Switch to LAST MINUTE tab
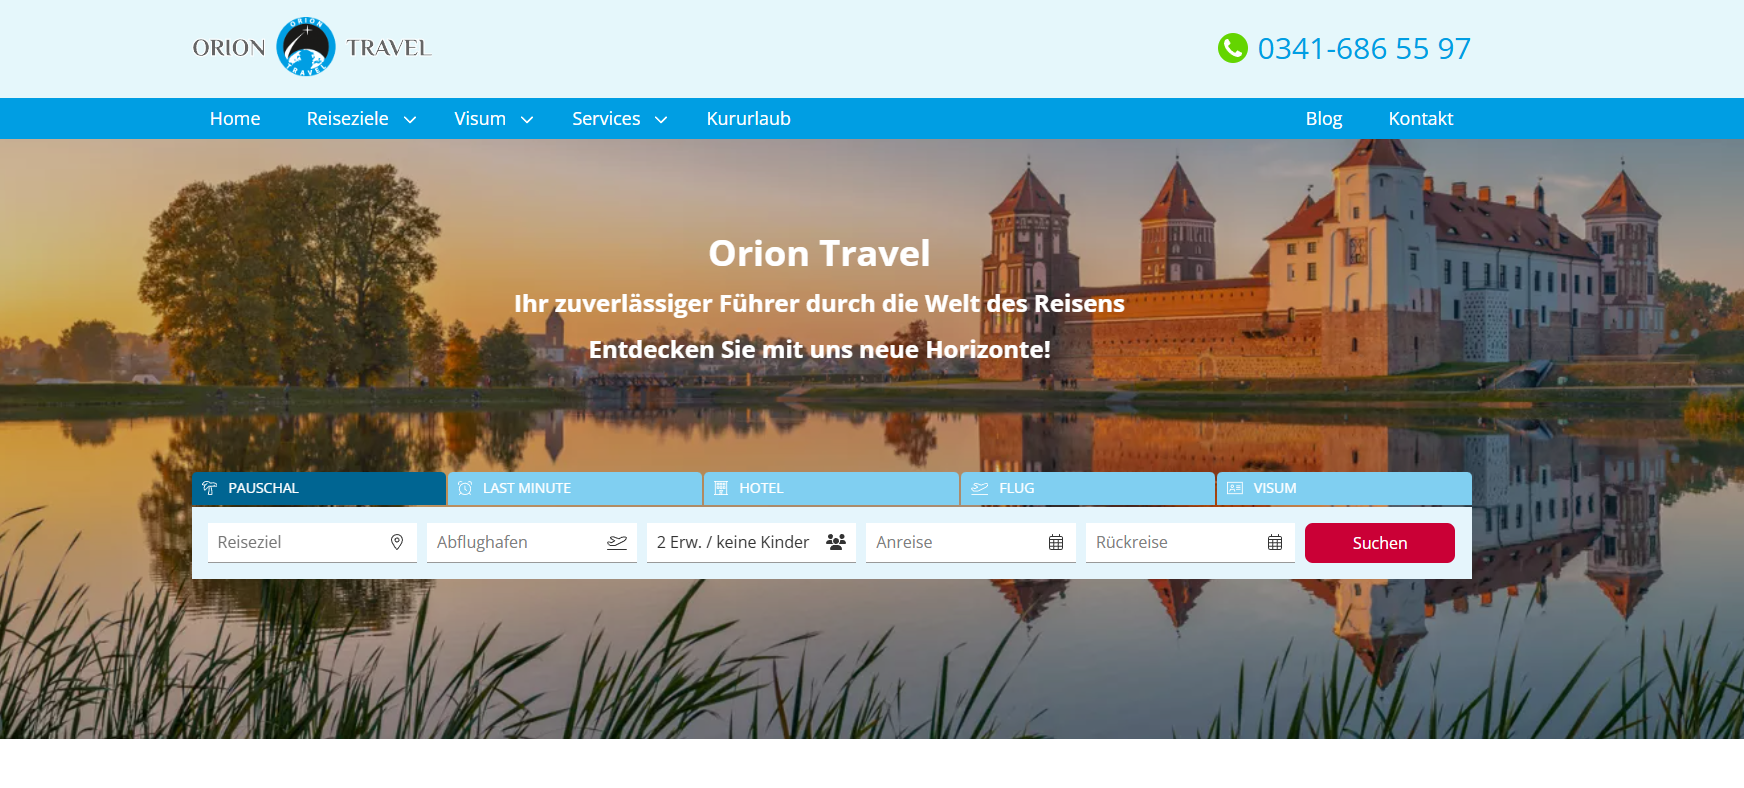The height and width of the screenshot is (788, 1744). (x=574, y=488)
